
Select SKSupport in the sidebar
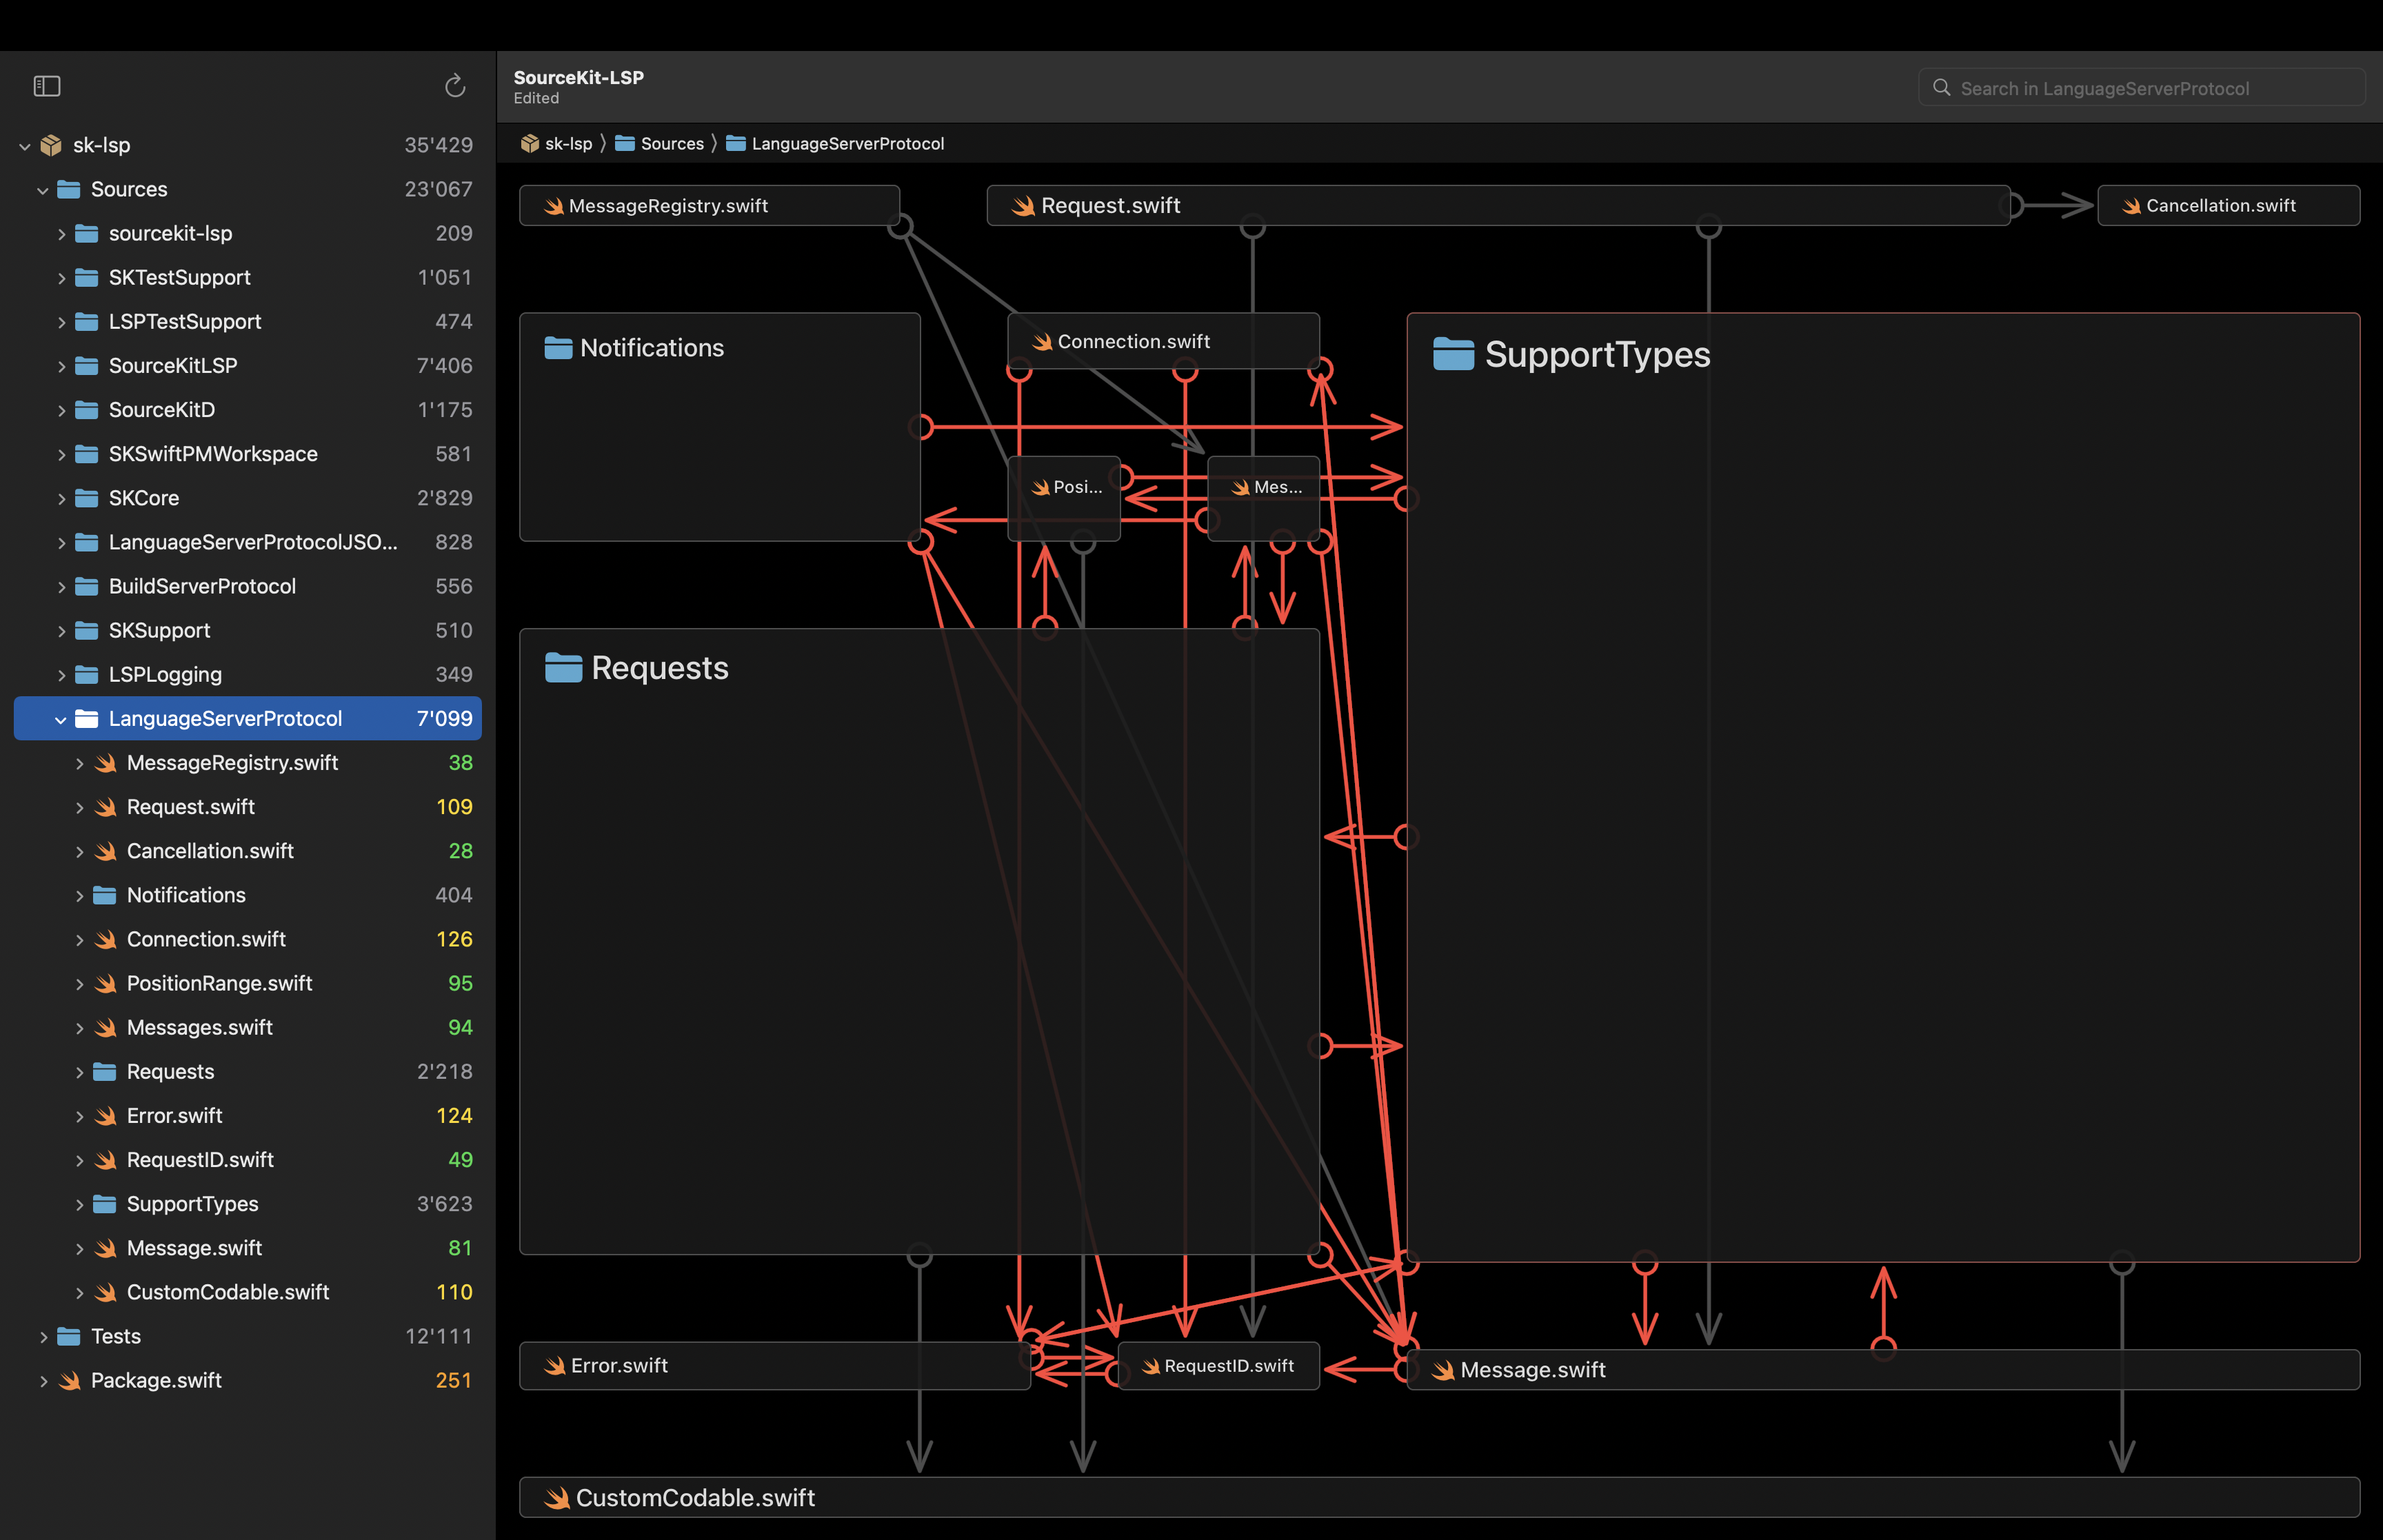pyautogui.click(x=248, y=630)
